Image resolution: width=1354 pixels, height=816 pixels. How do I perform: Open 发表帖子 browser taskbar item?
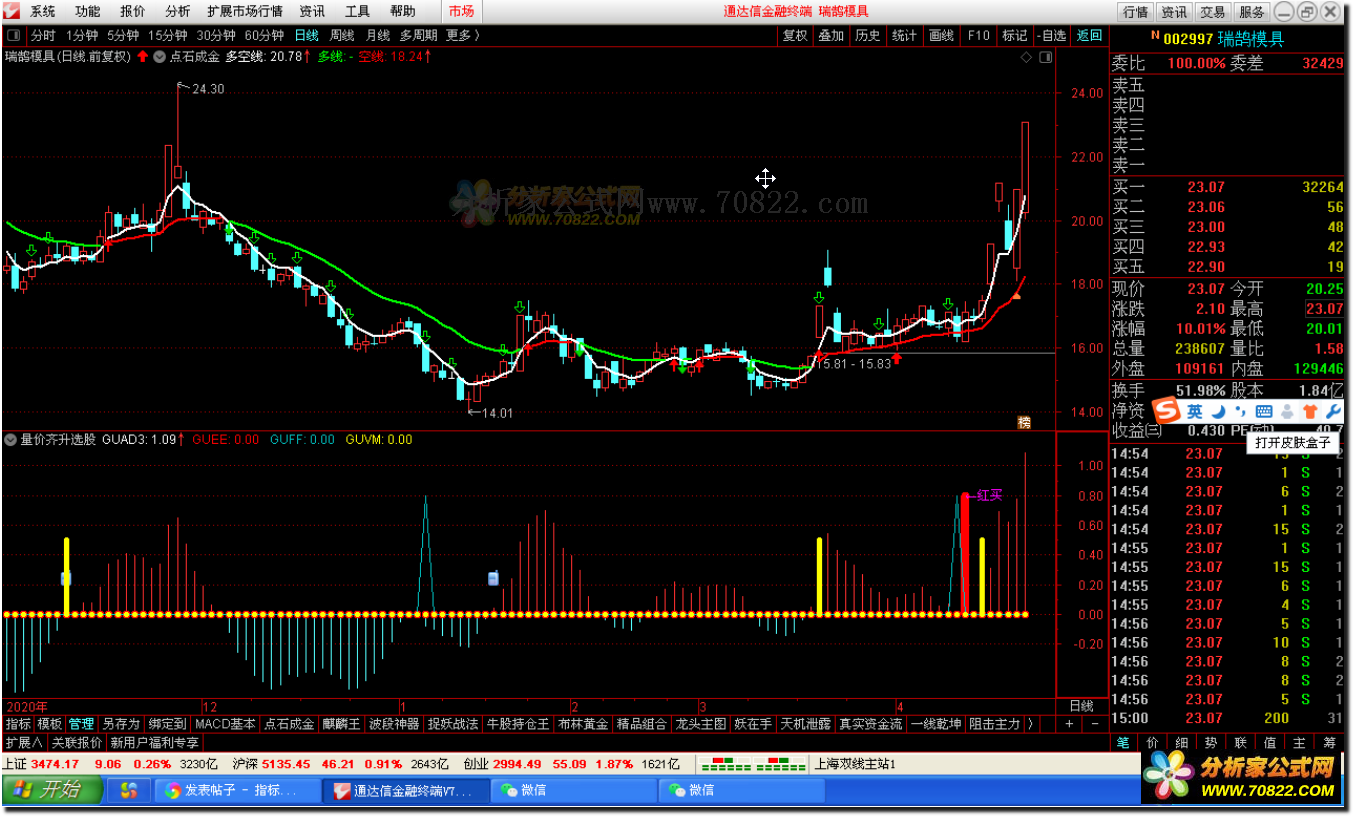click(238, 790)
